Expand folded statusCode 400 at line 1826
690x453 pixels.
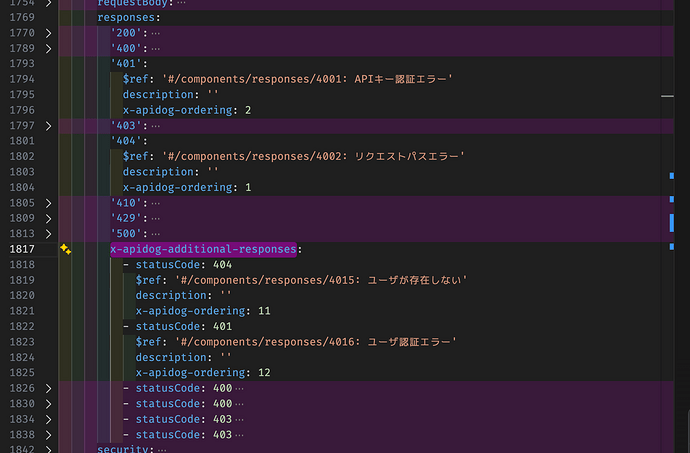[x=47, y=388]
